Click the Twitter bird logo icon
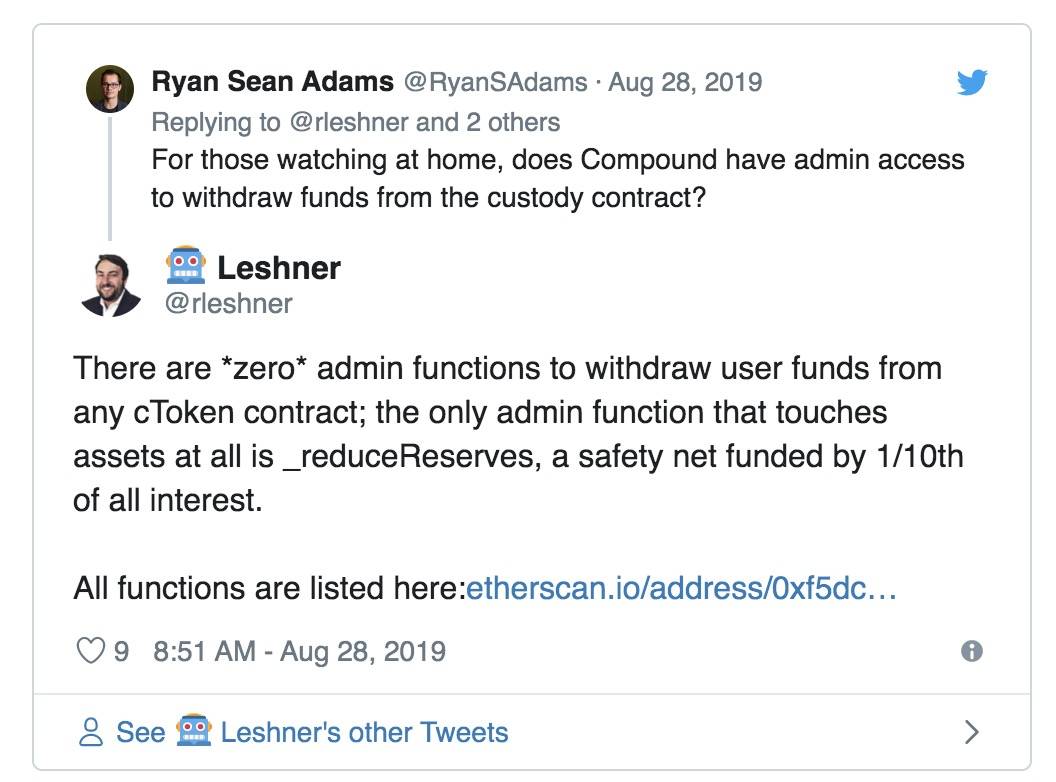 pos(972,82)
